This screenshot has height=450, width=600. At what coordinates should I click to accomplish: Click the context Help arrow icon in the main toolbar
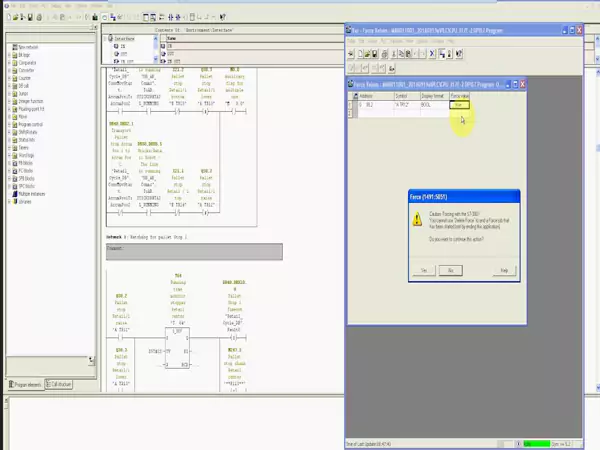click(223, 17)
